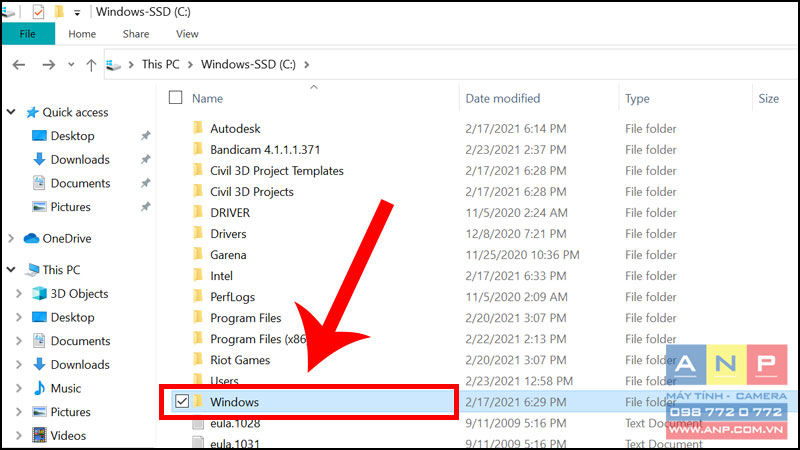The width and height of the screenshot is (800, 450).
Task: Expand chevron after This PC breadcrumb
Action: point(190,65)
